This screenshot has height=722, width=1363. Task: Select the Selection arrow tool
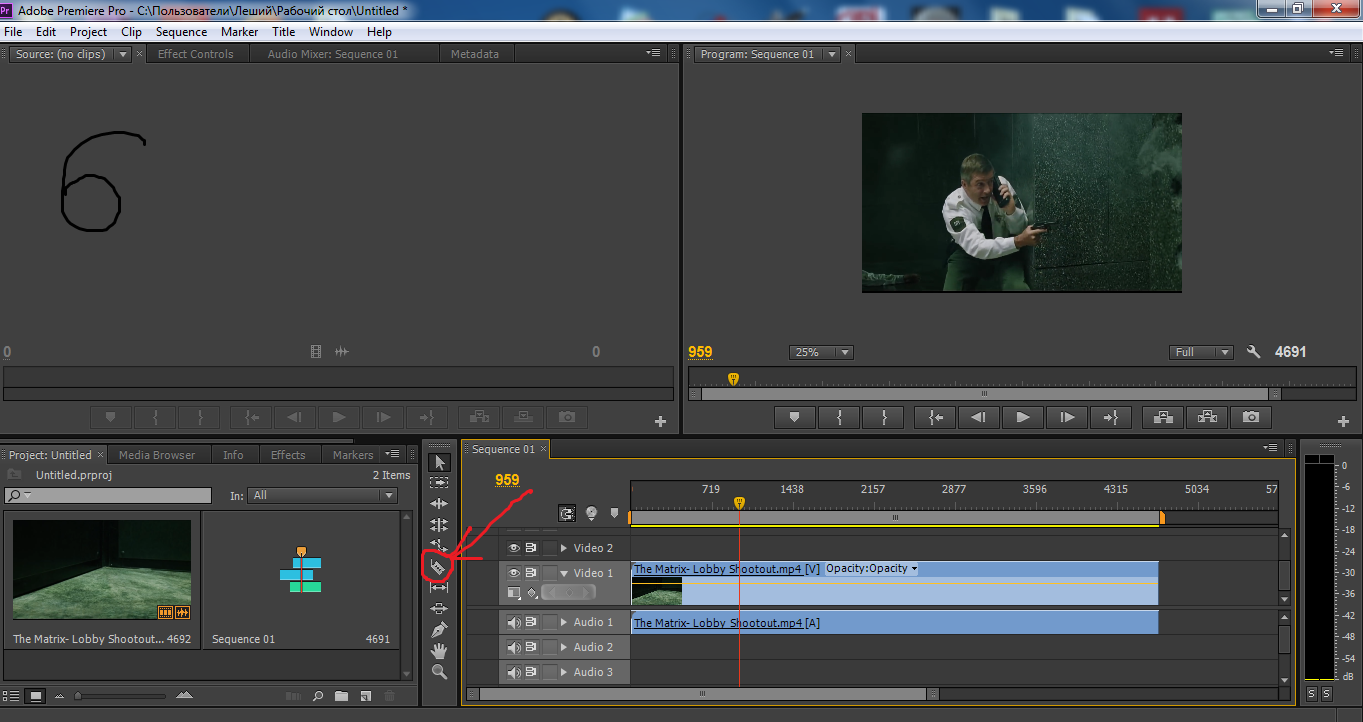pyautogui.click(x=439, y=462)
